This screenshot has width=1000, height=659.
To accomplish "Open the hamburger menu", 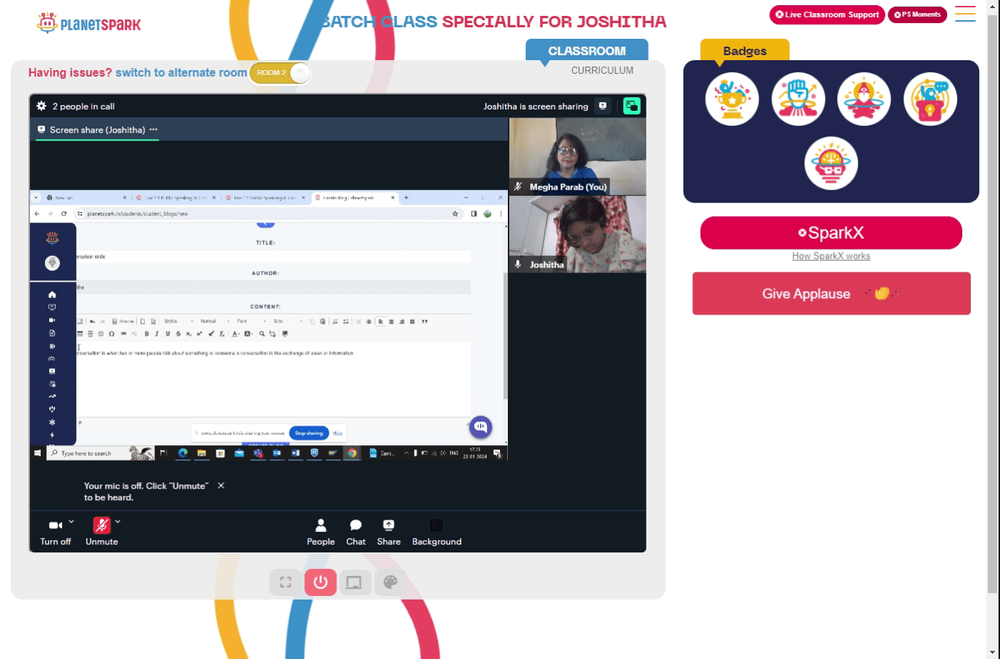I will click(965, 14).
